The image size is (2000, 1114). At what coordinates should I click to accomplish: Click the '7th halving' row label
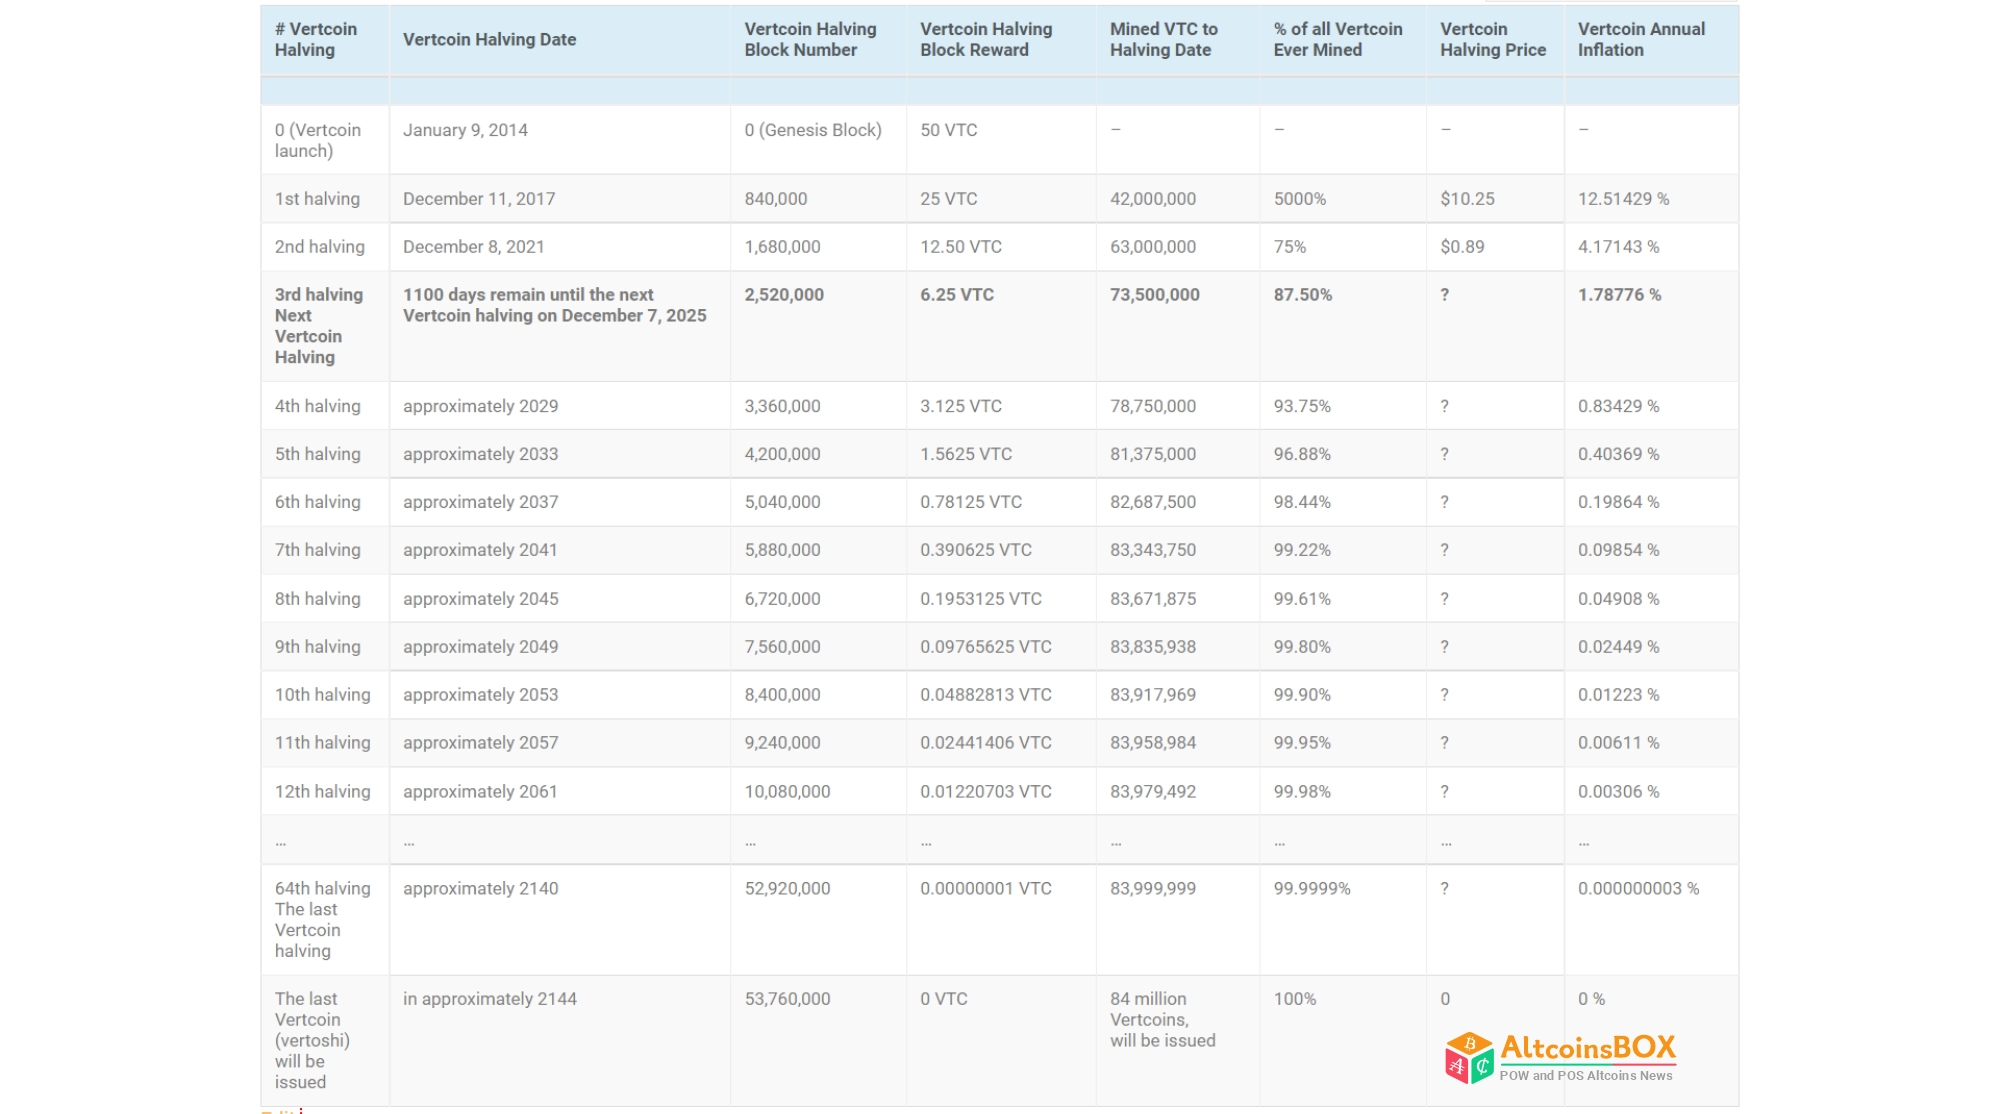[318, 550]
